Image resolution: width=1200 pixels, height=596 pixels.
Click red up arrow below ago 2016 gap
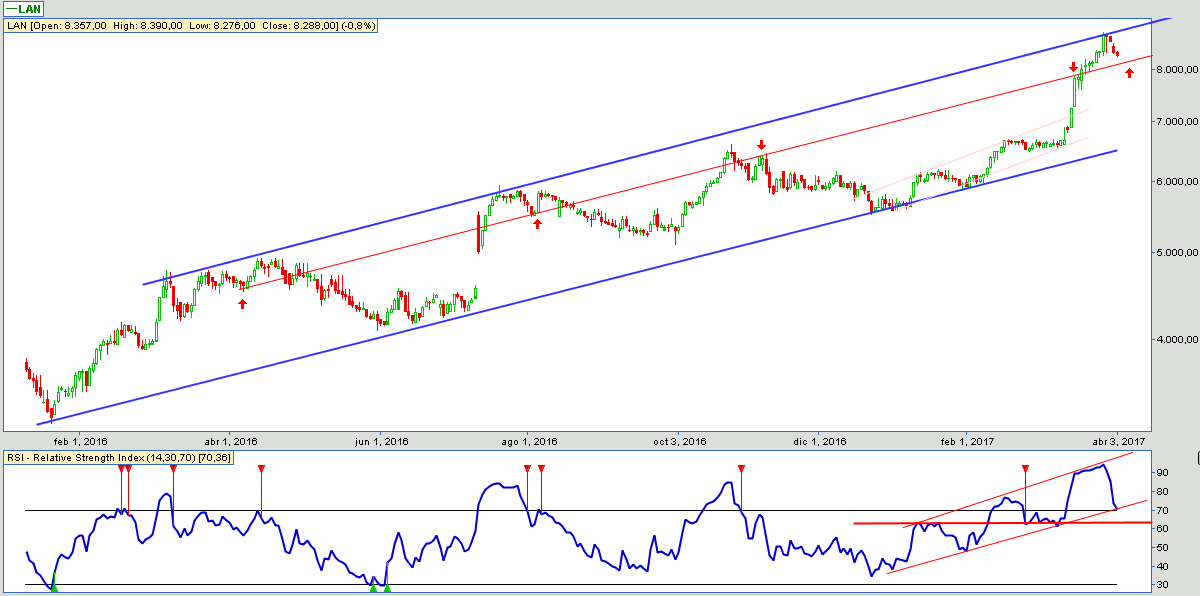(537, 224)
